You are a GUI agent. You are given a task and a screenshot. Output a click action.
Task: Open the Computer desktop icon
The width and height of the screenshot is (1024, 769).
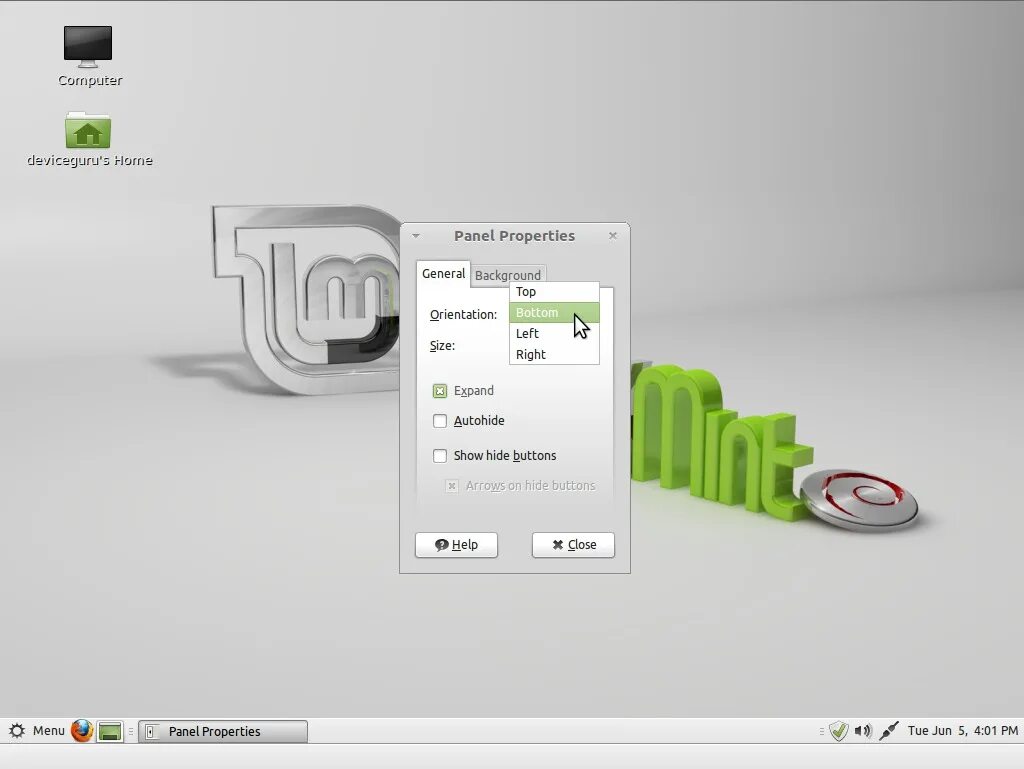[88, 47]
